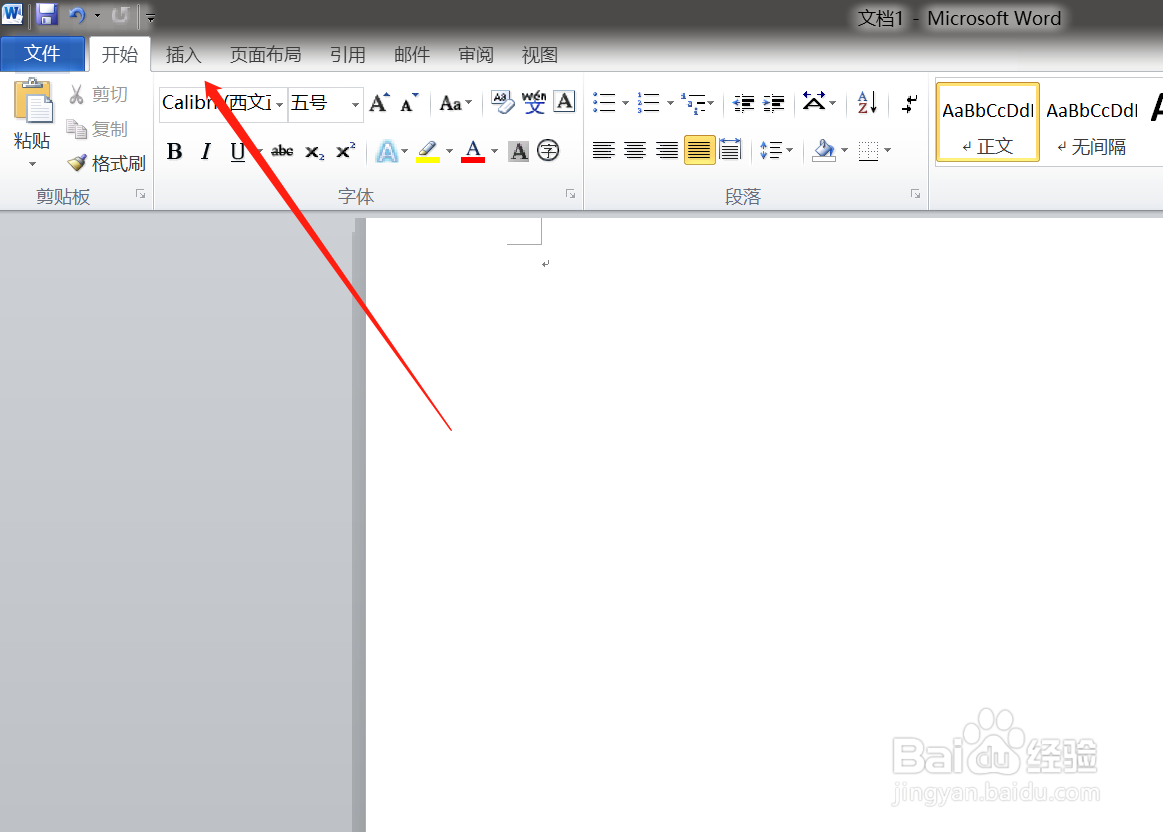Open the 字体 dialog launcher
This screenshot has width=1163, height=832.
[570, 194]
